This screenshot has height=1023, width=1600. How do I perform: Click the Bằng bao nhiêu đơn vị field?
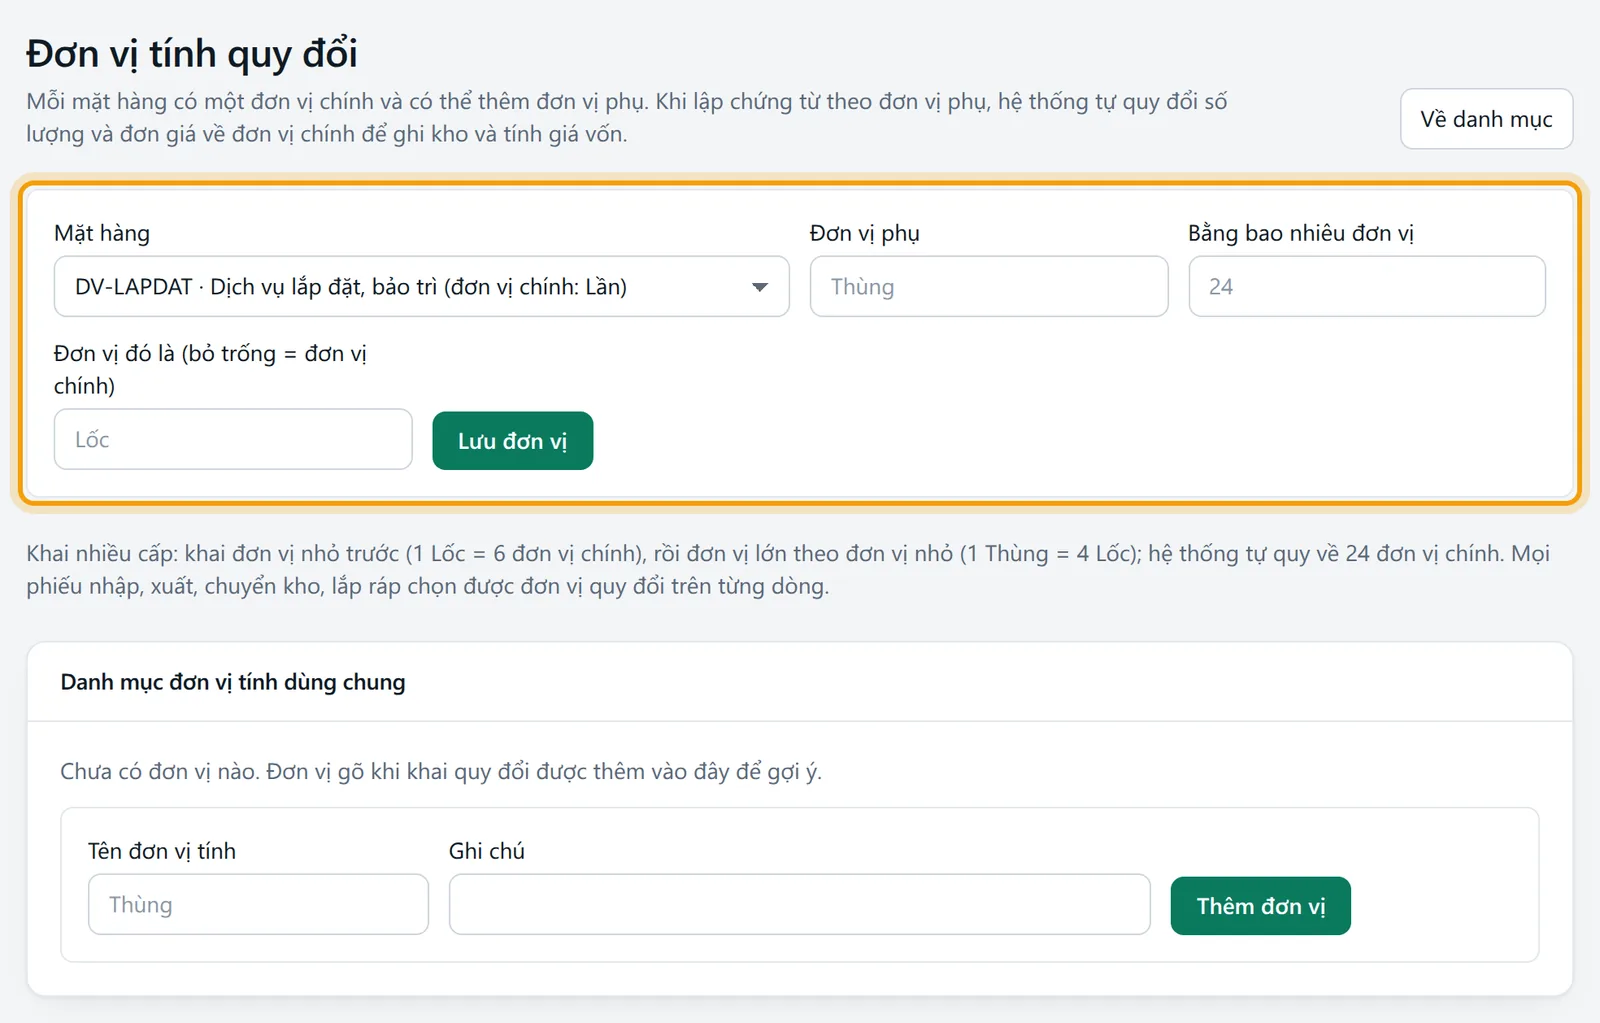tap(1367, 287)
